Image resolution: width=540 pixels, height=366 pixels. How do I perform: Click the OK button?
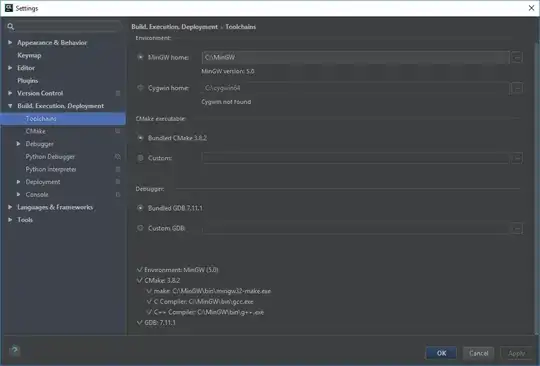(x=441, y=353)
